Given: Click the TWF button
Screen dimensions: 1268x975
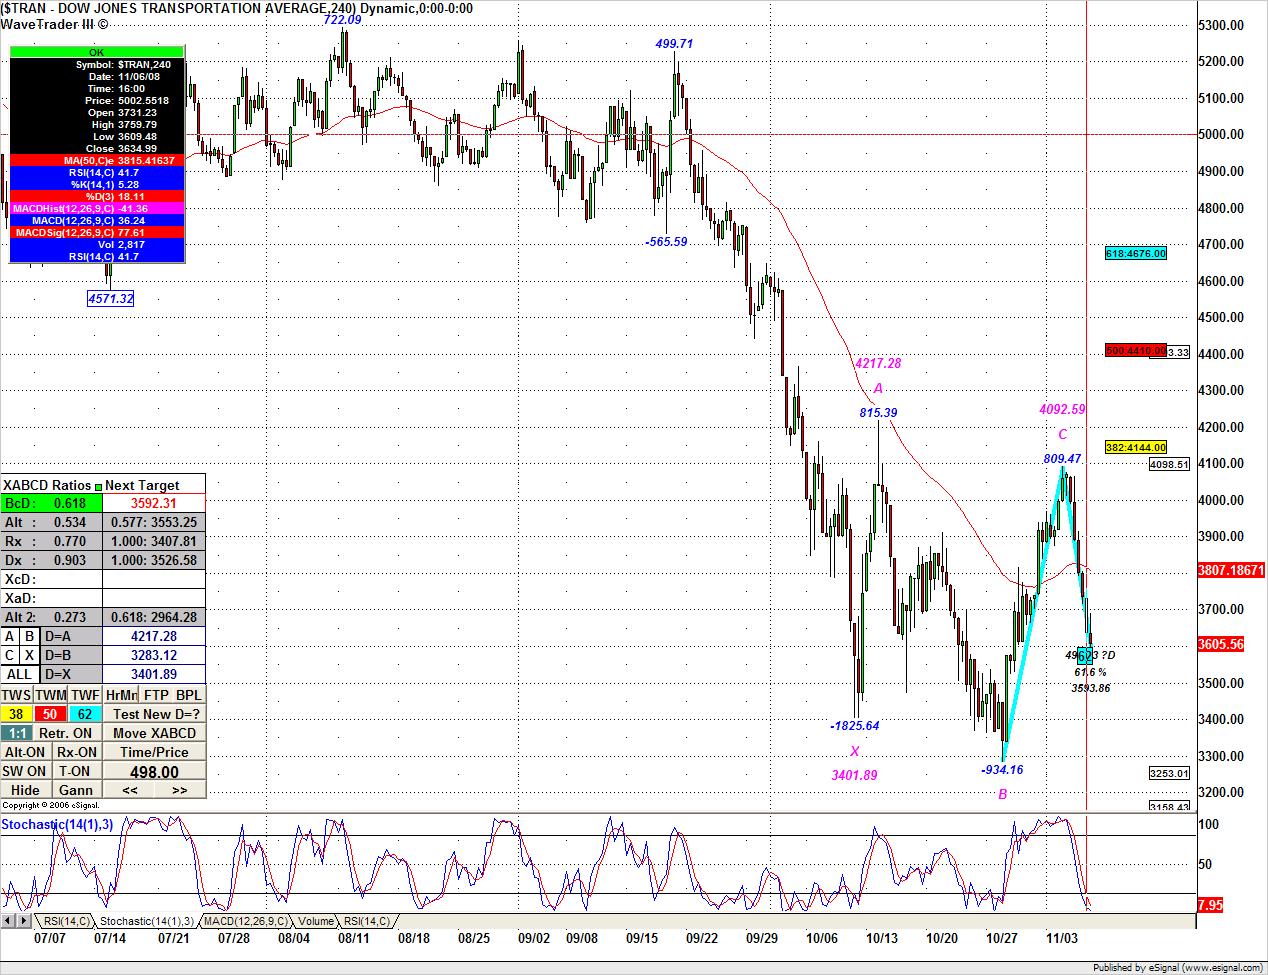Looking at the screenshot, I should 85,695.
